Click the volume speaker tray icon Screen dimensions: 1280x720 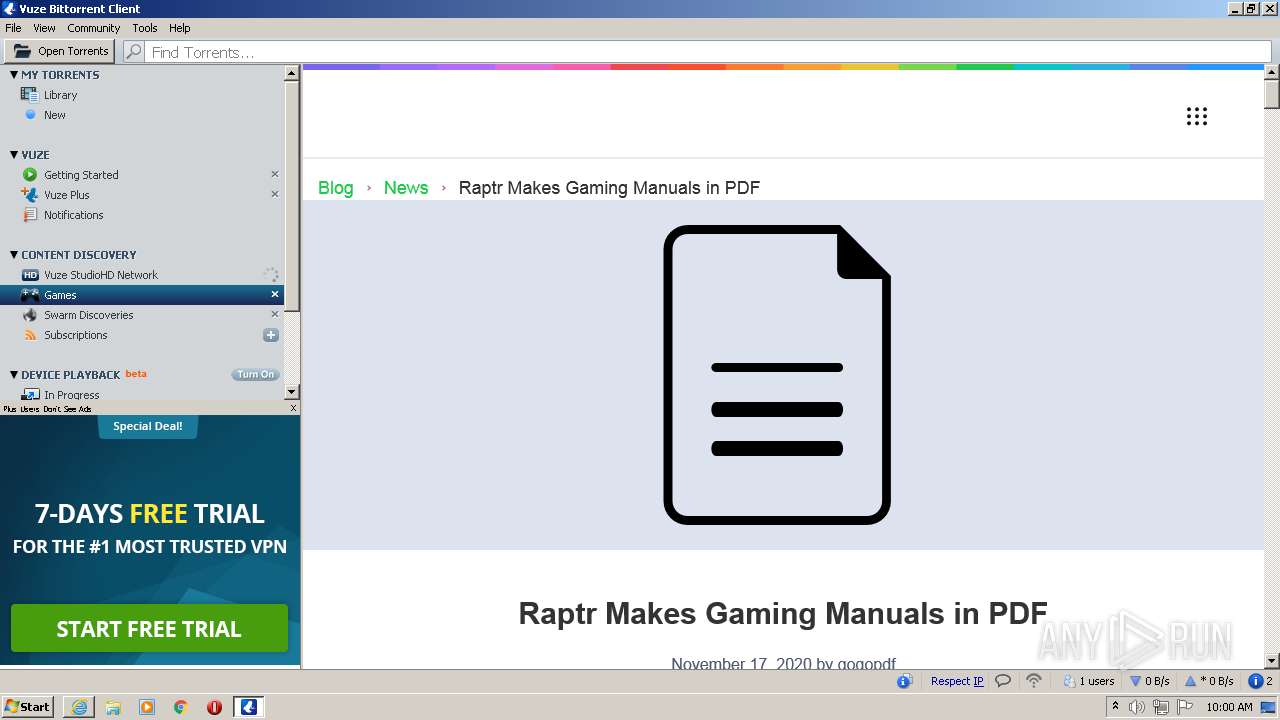click(x=1137, y=707)
